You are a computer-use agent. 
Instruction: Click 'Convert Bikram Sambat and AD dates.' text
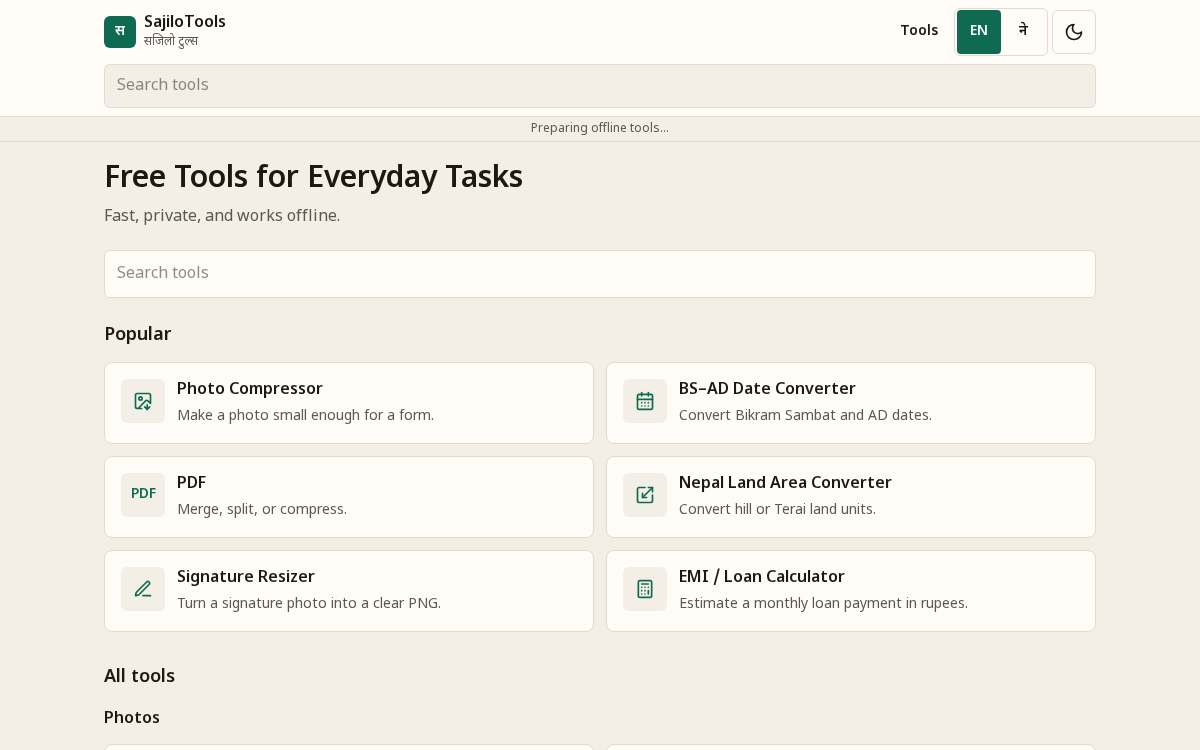(x=805, y=415)
